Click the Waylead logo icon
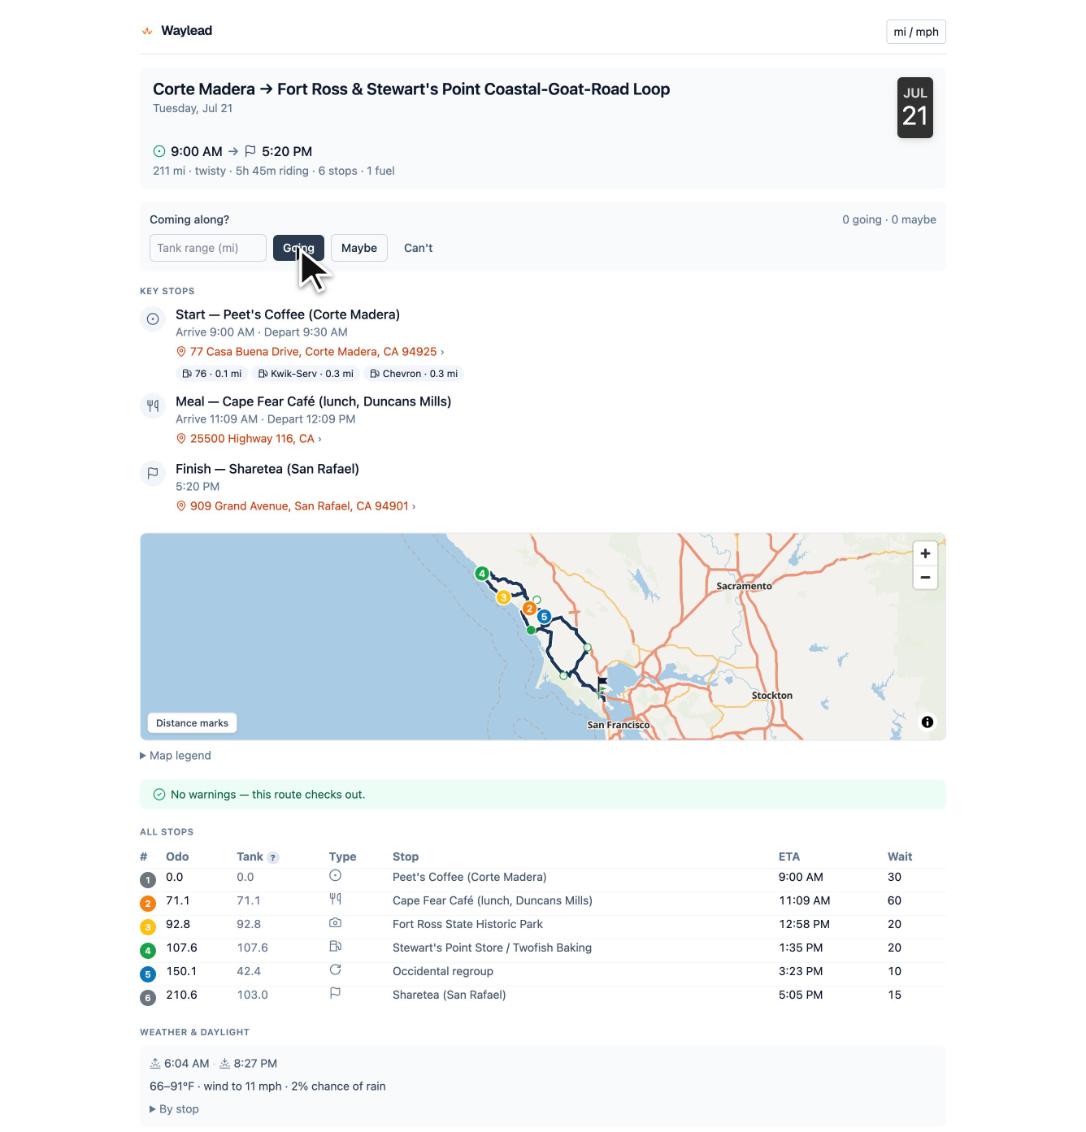The height and width of the screenshot is (1132, 1086). (147, 31)
